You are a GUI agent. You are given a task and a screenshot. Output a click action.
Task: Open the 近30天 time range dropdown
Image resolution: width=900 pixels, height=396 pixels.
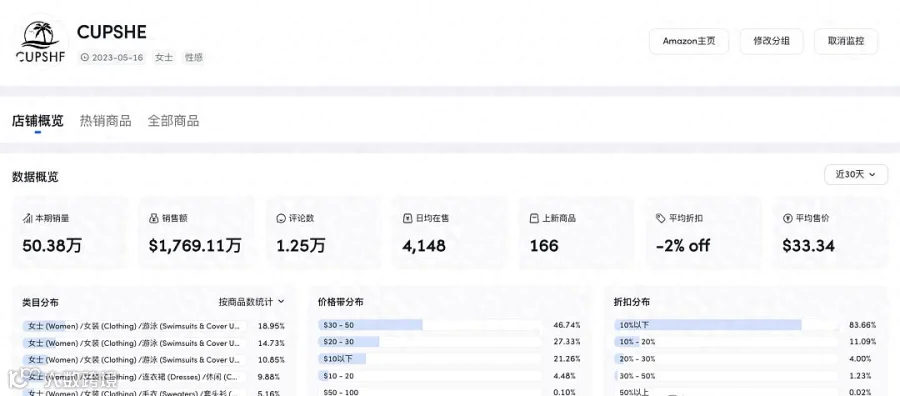click(x=856, y=174)
